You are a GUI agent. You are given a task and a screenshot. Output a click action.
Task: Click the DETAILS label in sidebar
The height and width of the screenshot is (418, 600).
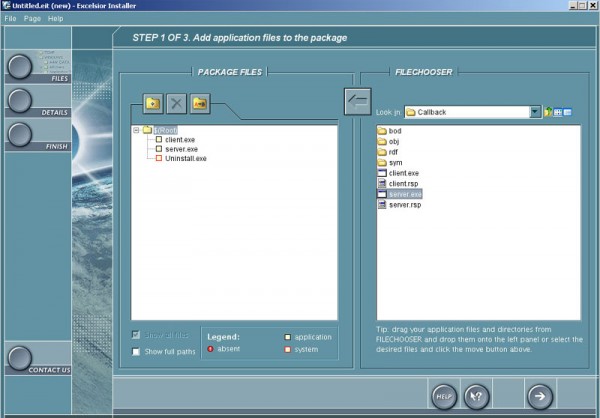(55, 113)
